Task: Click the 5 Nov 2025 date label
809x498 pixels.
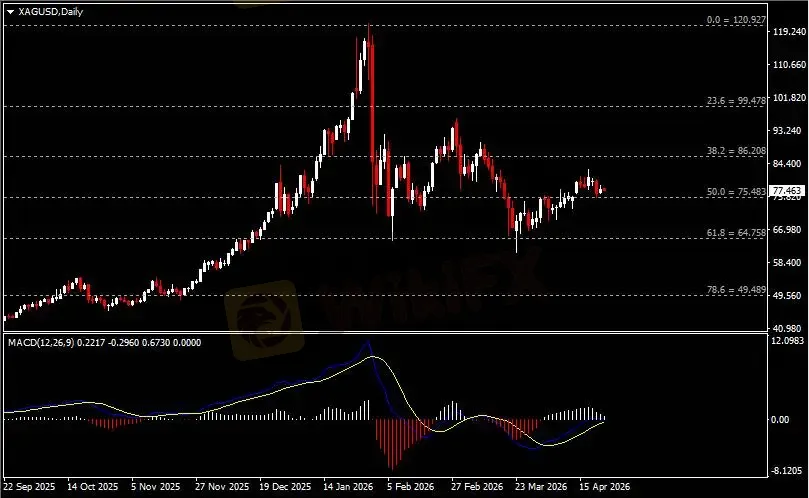Action: tap(156, 487)
